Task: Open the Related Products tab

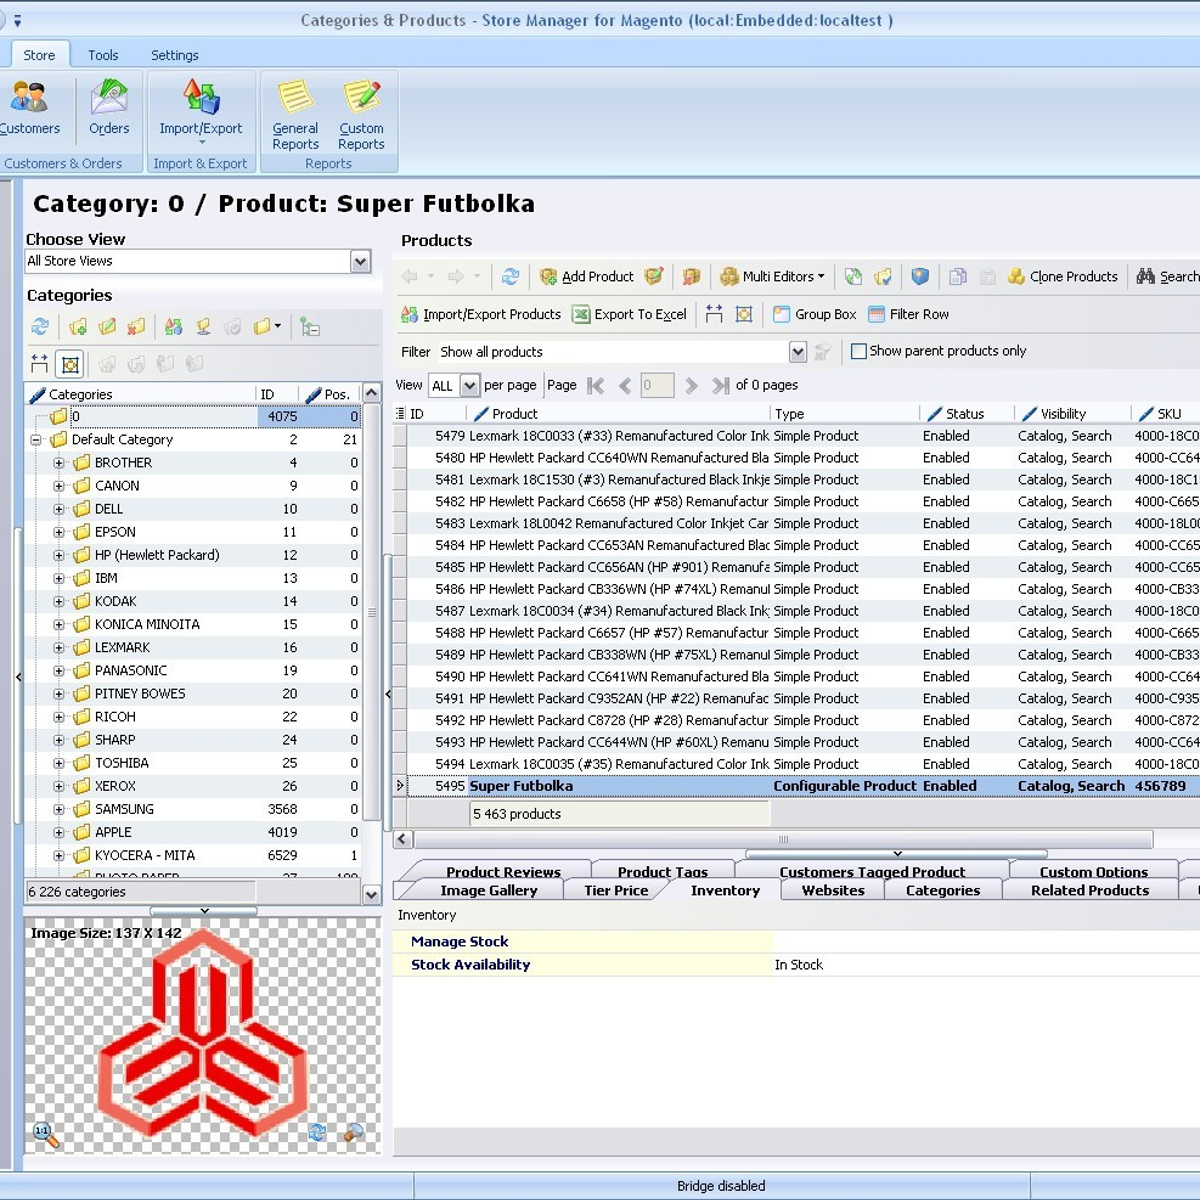Action: (1090, 891)
